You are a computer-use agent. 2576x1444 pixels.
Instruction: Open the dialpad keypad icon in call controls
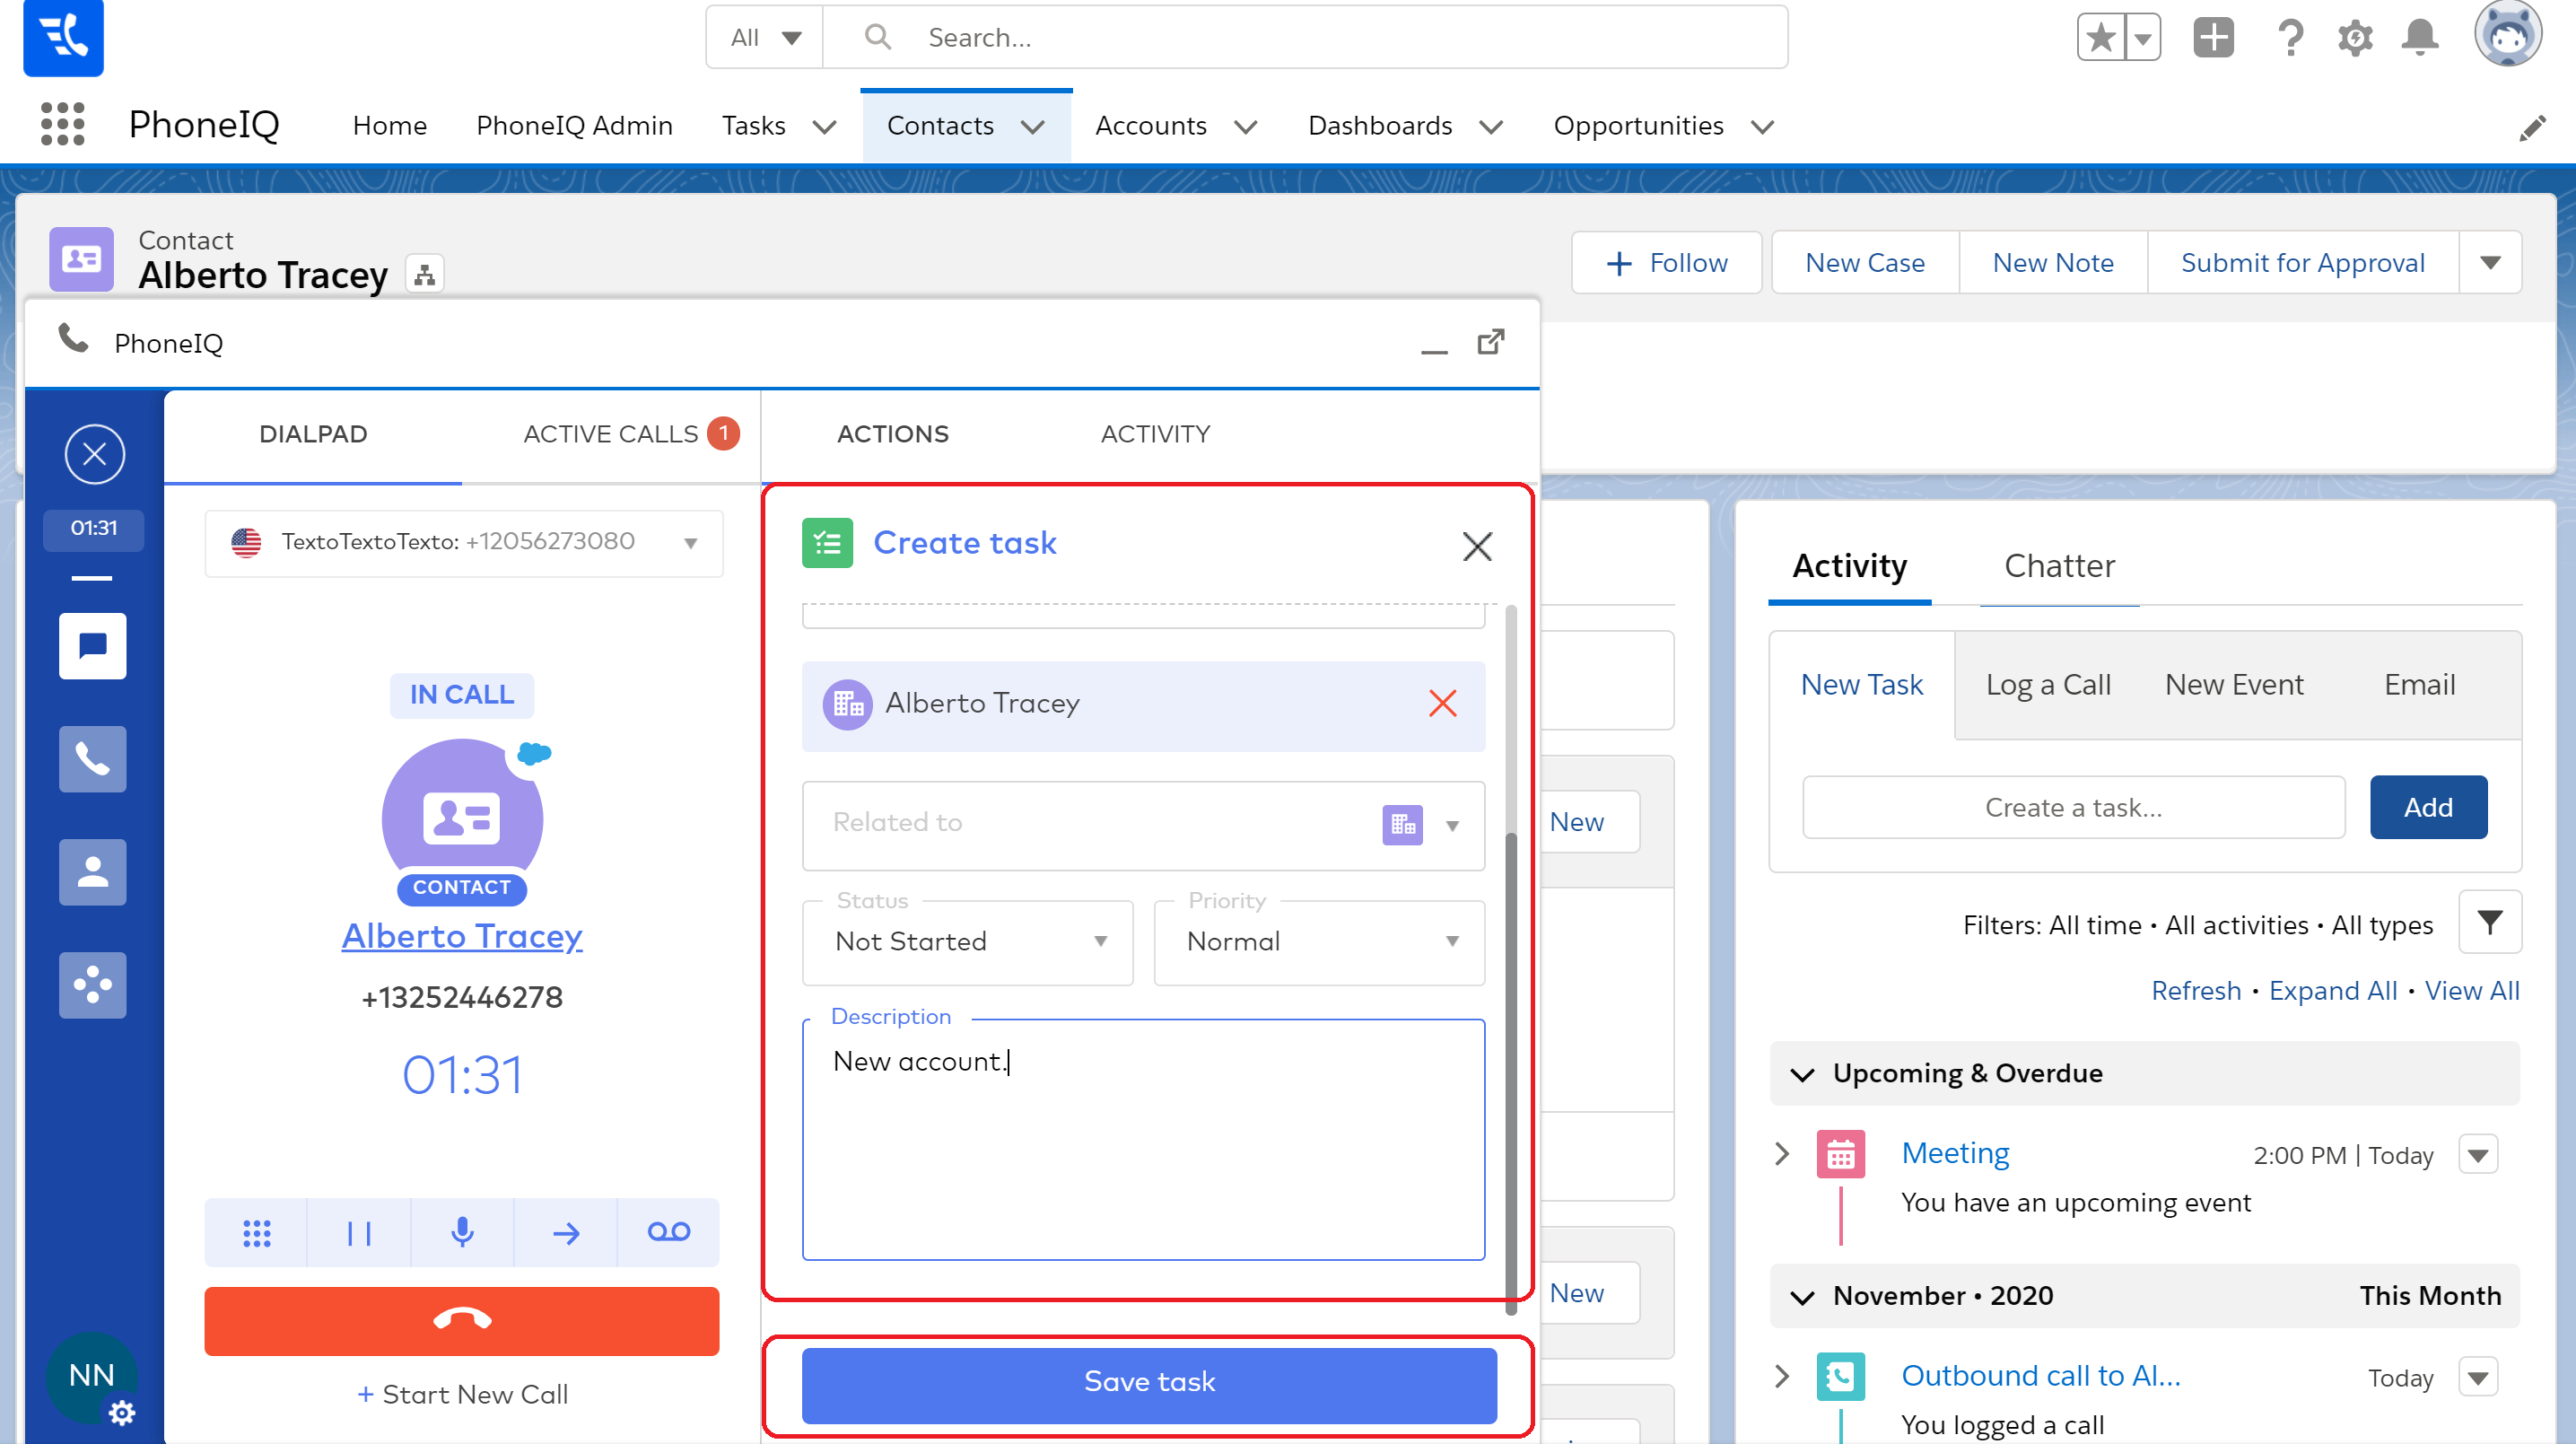(x=256, y=1232)
